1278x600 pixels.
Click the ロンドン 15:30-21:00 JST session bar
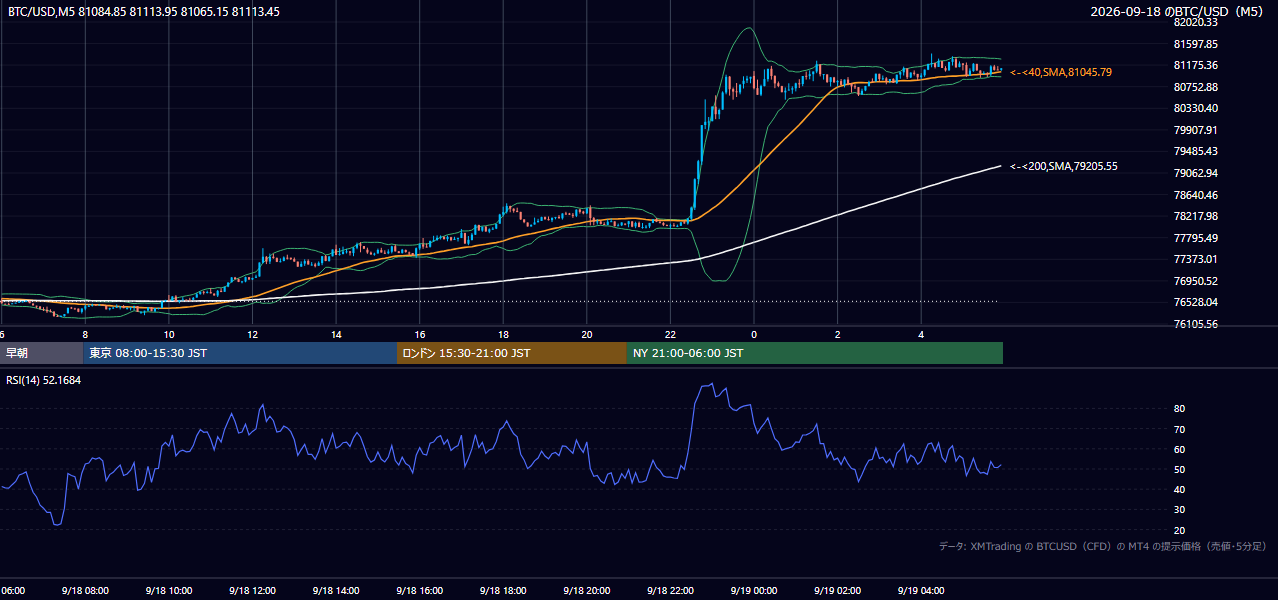512,353
